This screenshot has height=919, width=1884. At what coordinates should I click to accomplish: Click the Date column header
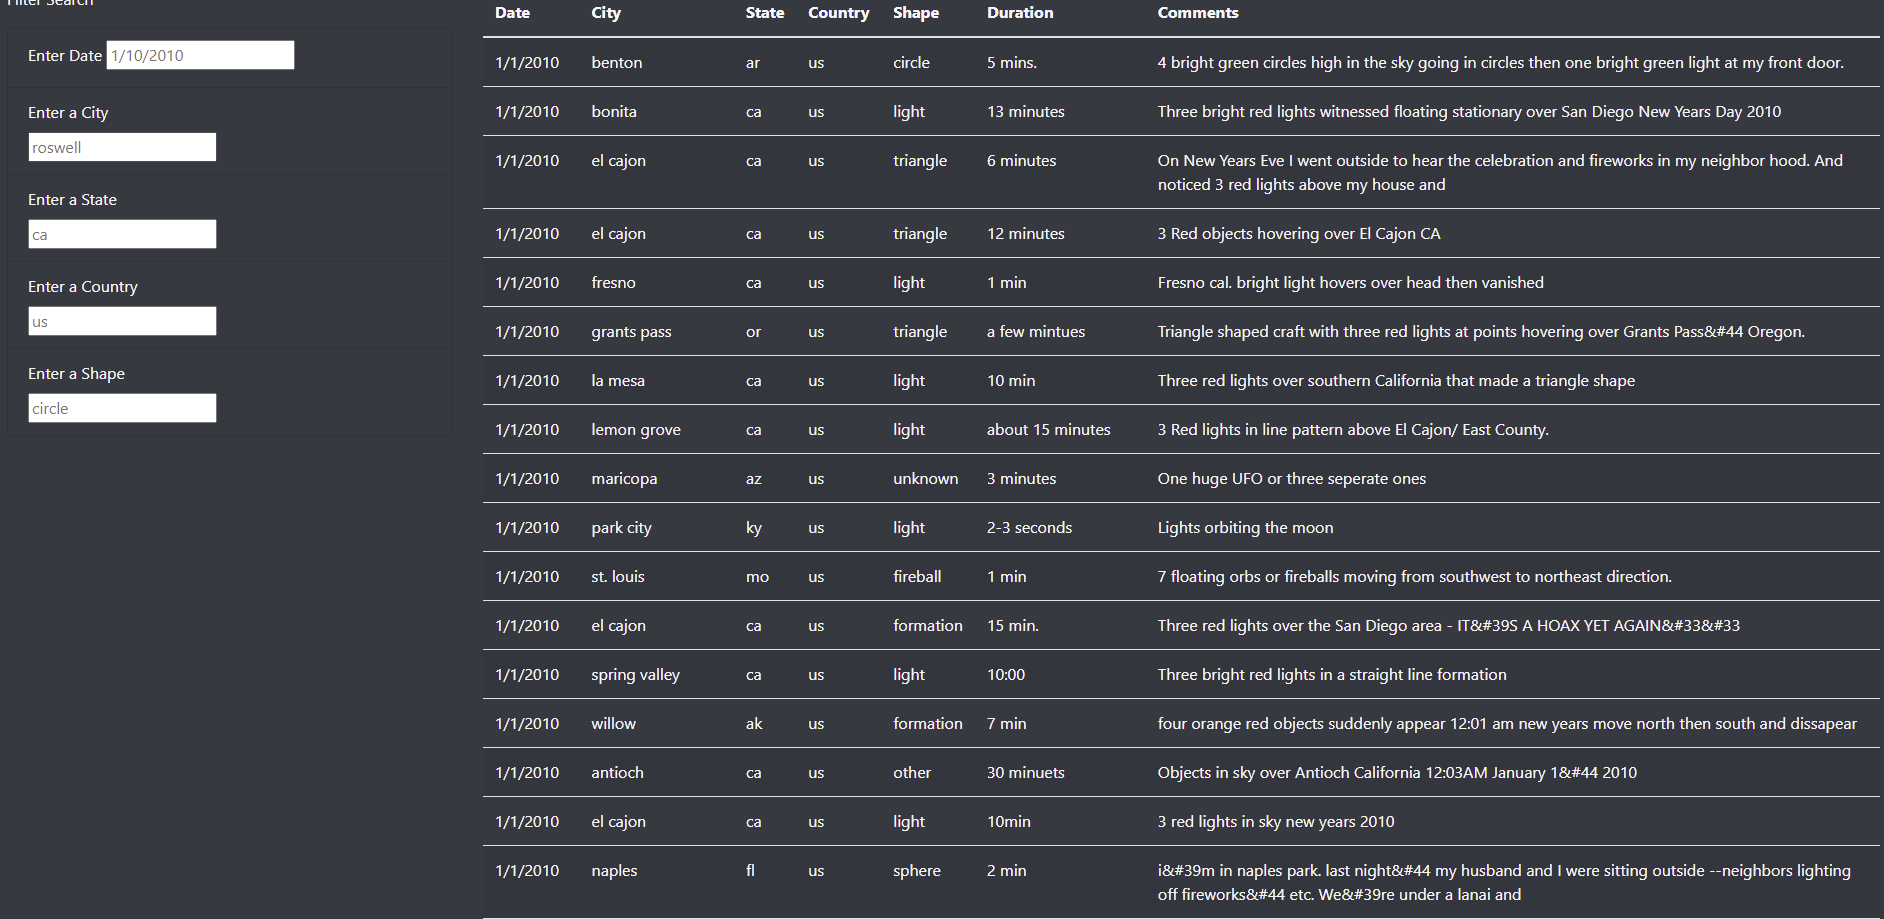pos(512,13)
